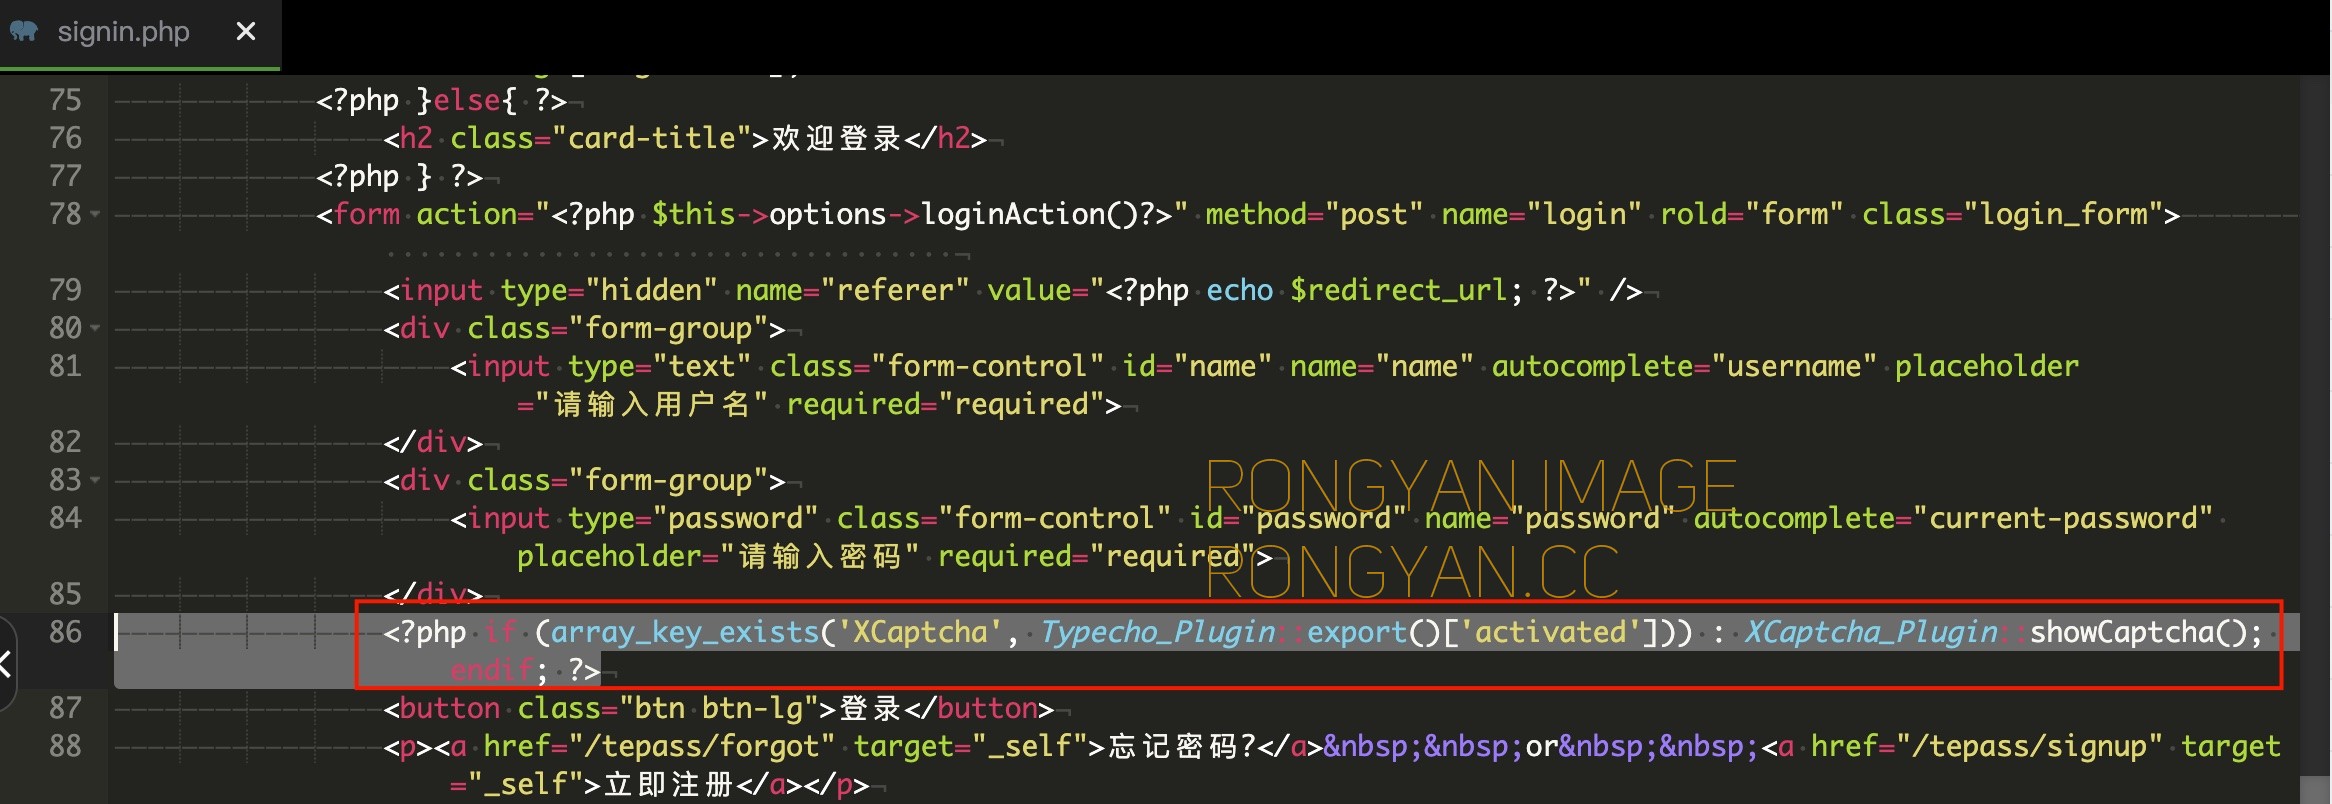Click "array_key_exists" on line 86
Viewport: 2332px width, 804px height.
[x=685, y=632]
